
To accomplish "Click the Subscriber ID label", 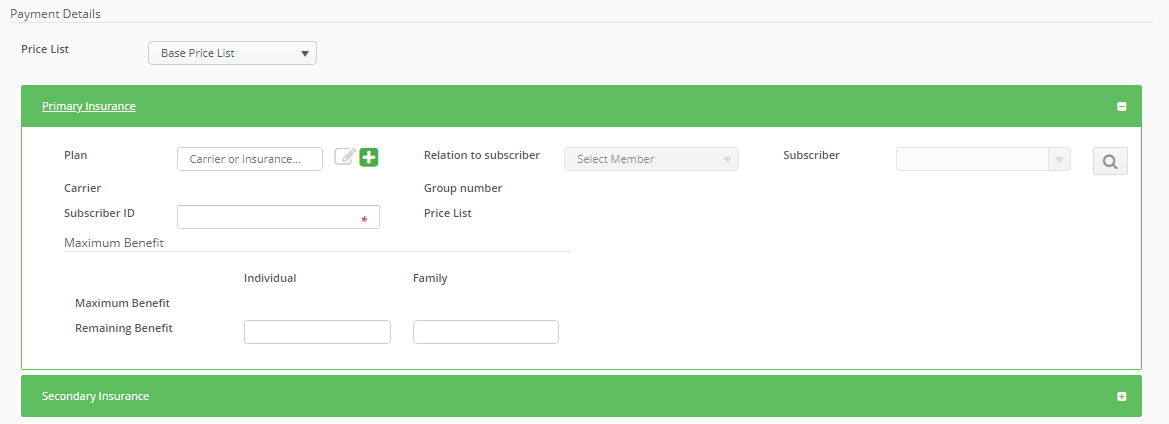I will pyautogui.click(x=99, y=213).
